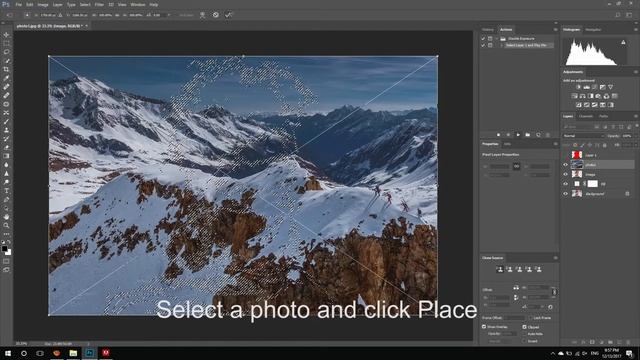Add a layer mask from Layers footer
Viewport: 640px width, 360px height.
592,342
